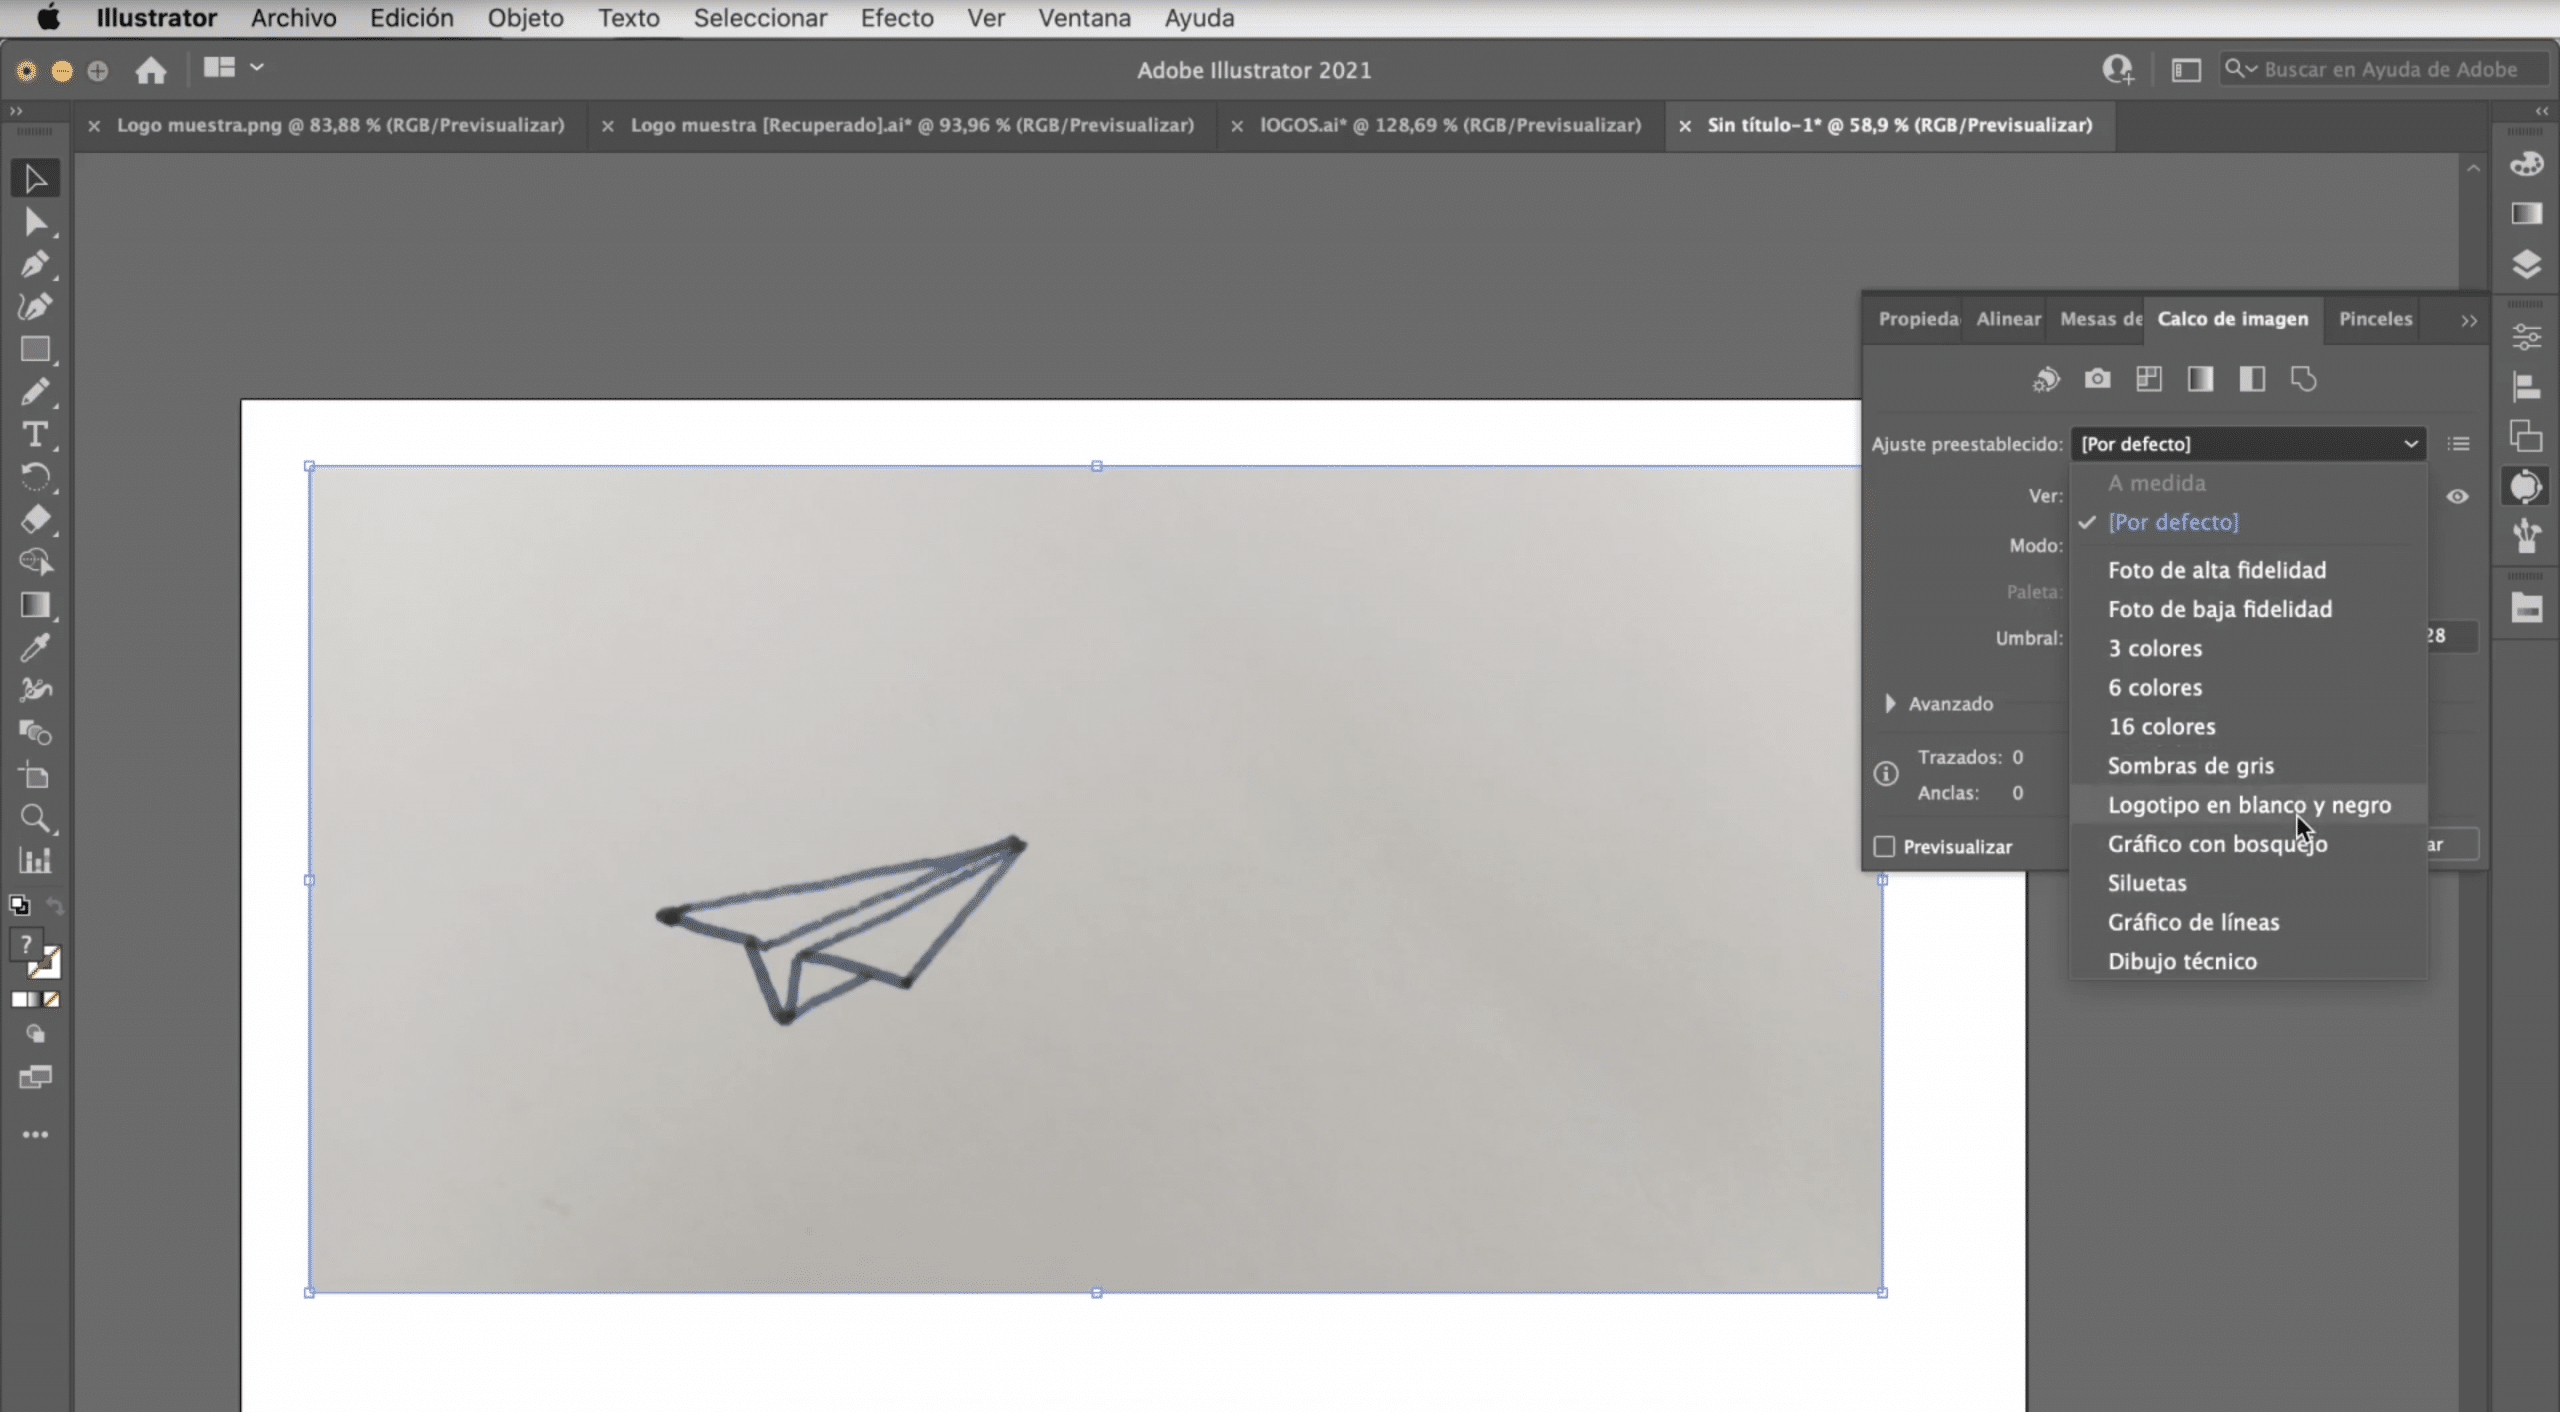2560x1412 pixels.
Task: Select the Direct Selection tool
Action: point(35,222)
